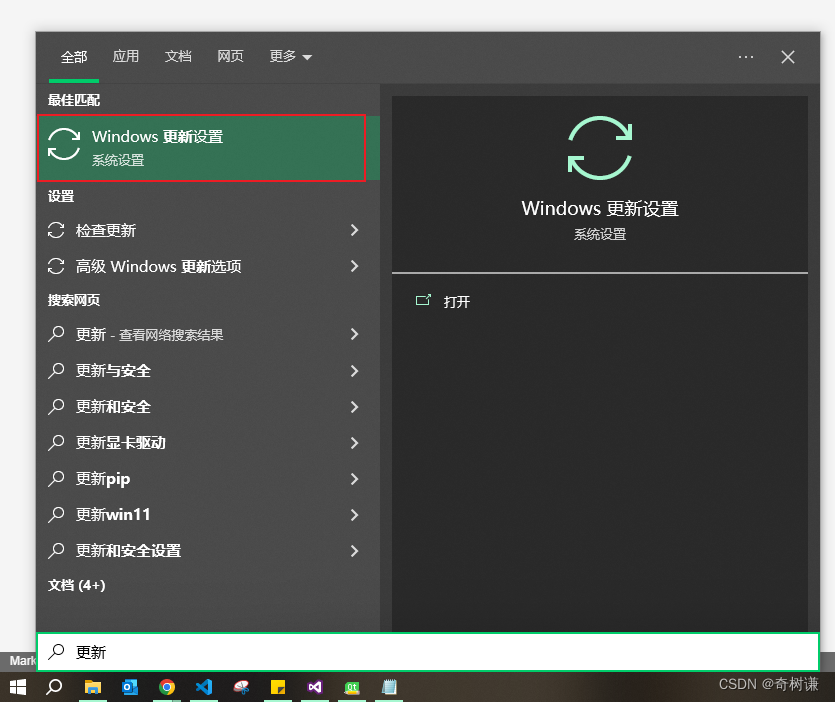Select 高级 Windows 更新选项 result
The image size is (835, 702).
click(x=208, y=266)
